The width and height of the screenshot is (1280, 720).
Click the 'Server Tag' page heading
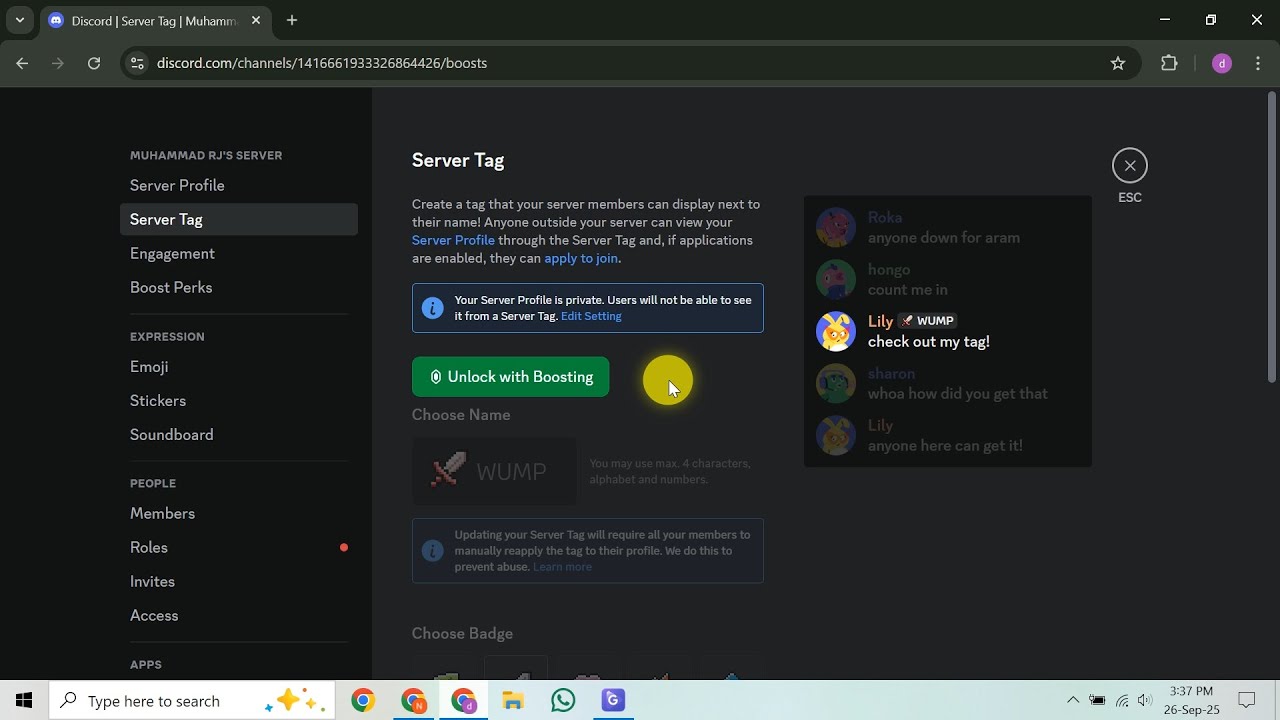click(x=458, y=160)
